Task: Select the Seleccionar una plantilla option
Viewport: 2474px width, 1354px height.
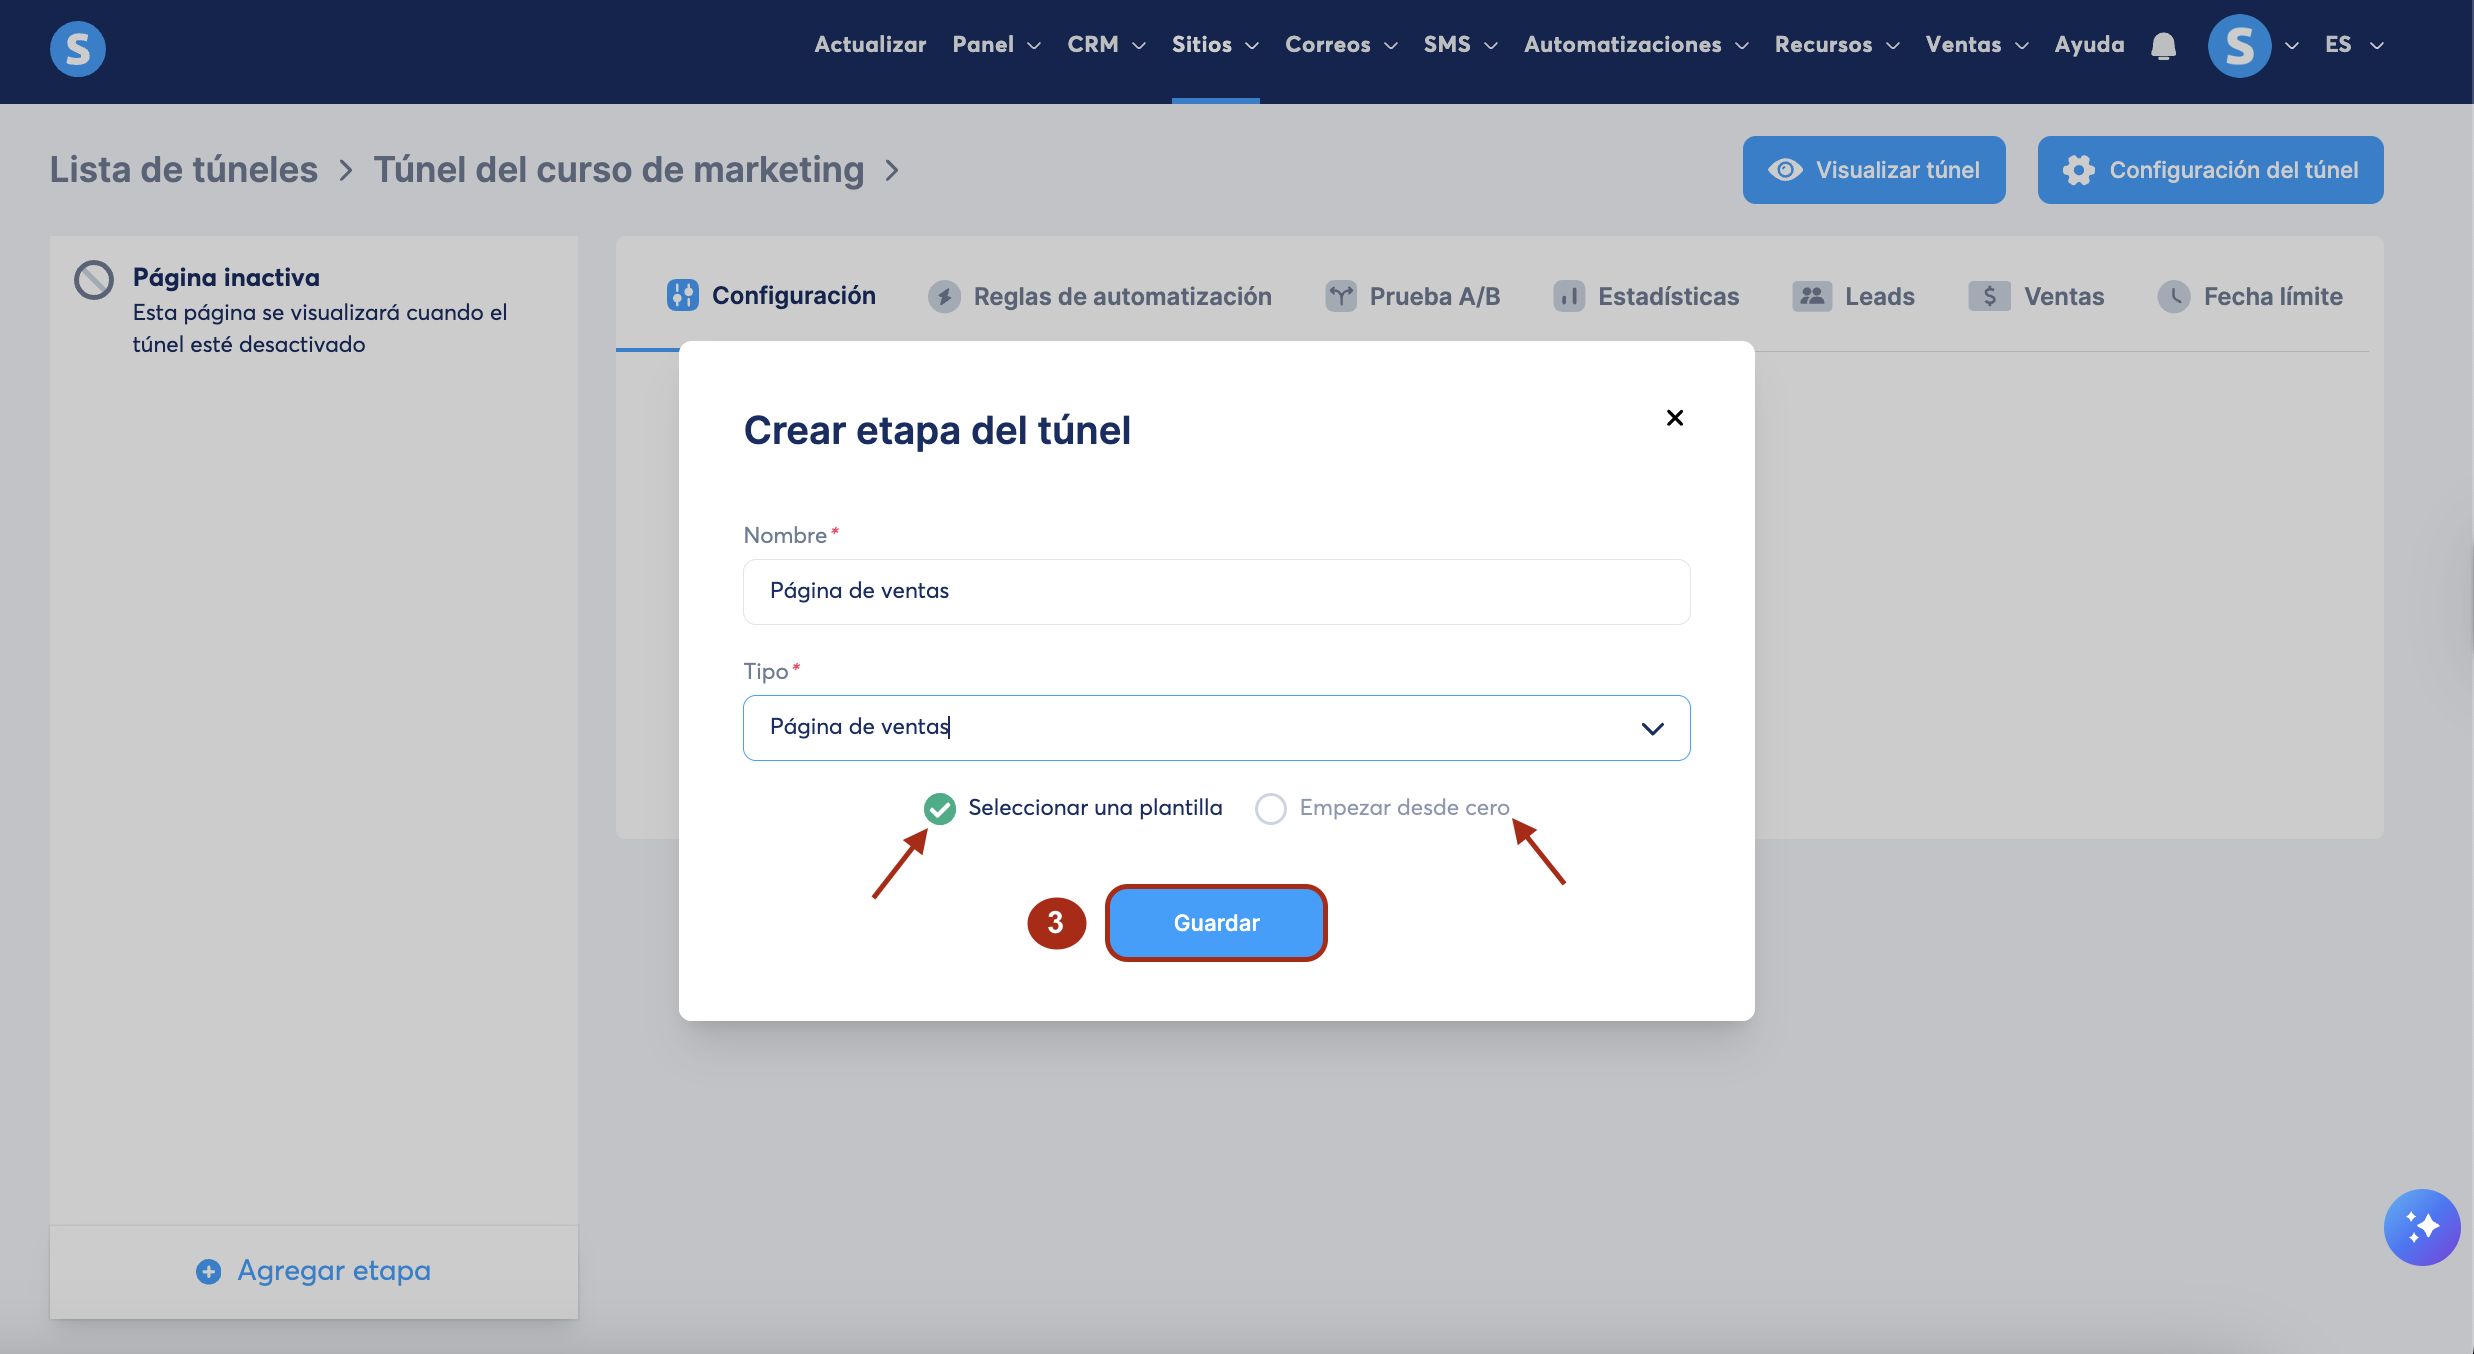Action: [940, 808]
